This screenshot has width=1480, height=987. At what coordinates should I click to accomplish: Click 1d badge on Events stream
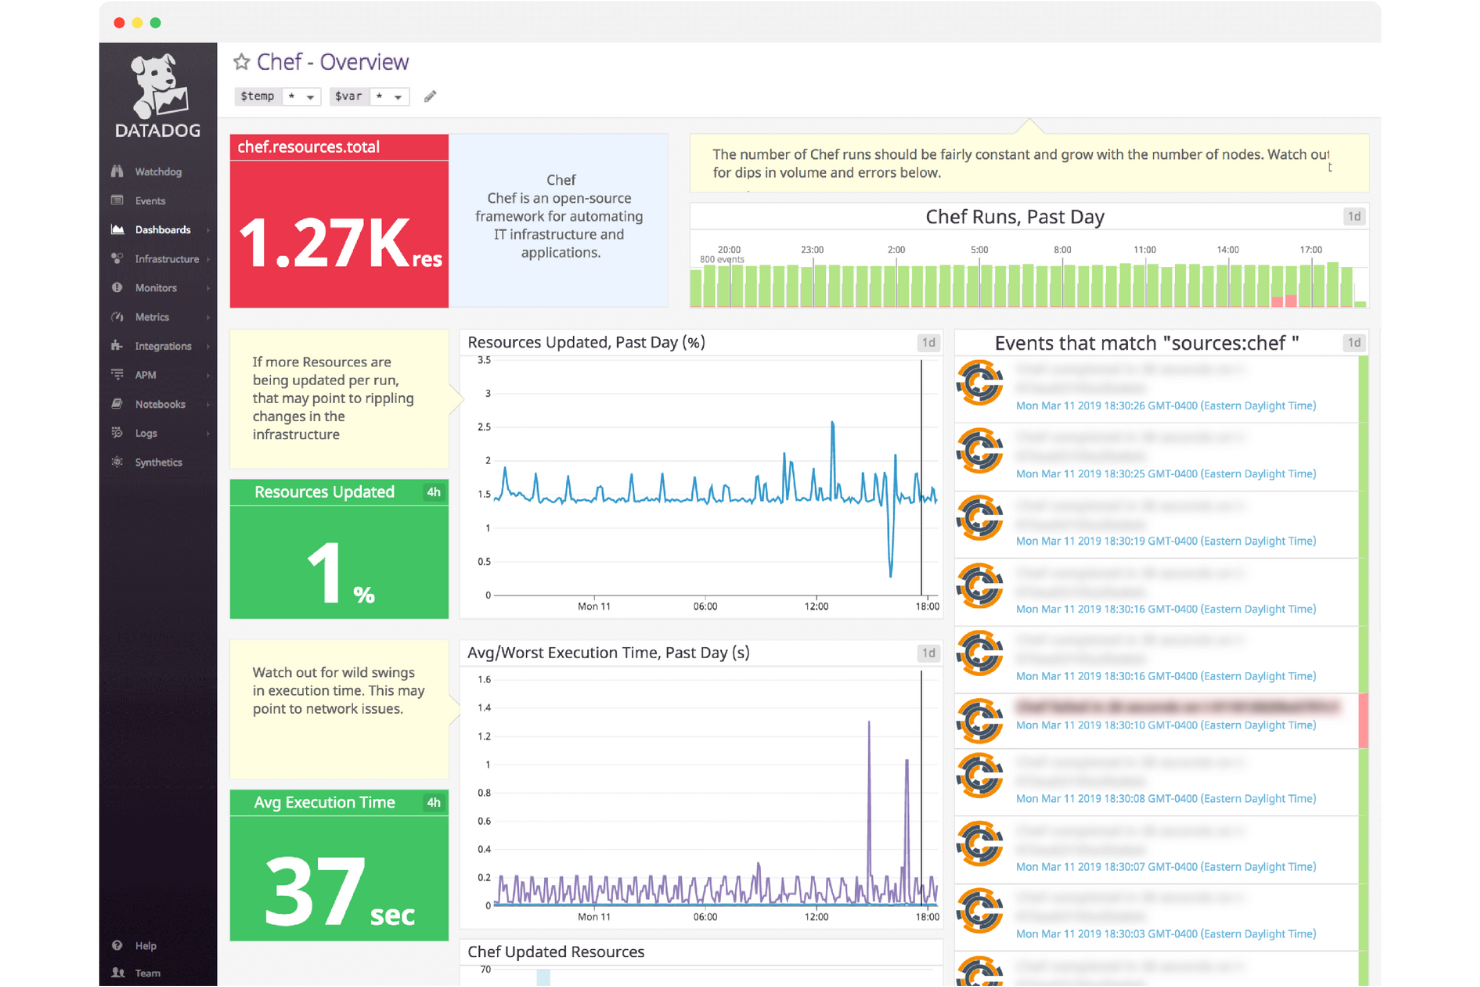[x=1354, y=342]
